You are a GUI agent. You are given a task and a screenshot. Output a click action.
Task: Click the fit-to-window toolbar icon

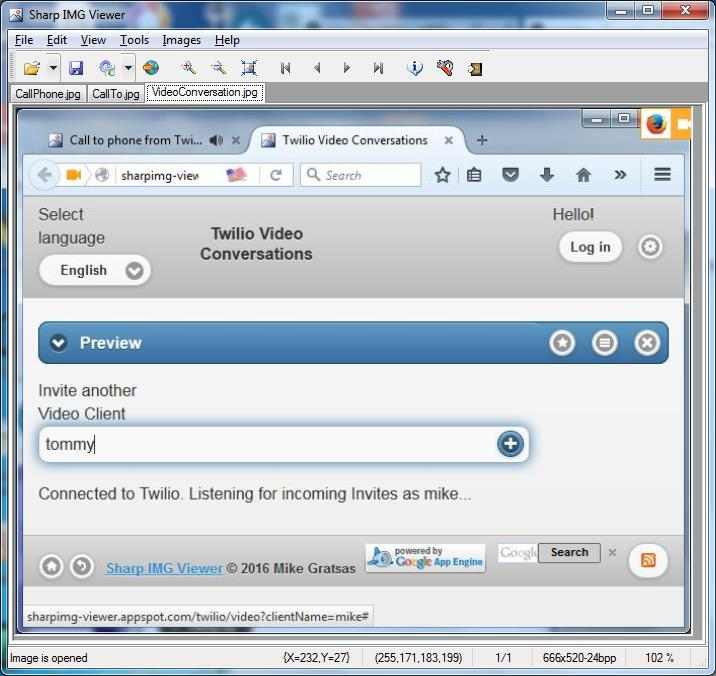tap(249, 68)
